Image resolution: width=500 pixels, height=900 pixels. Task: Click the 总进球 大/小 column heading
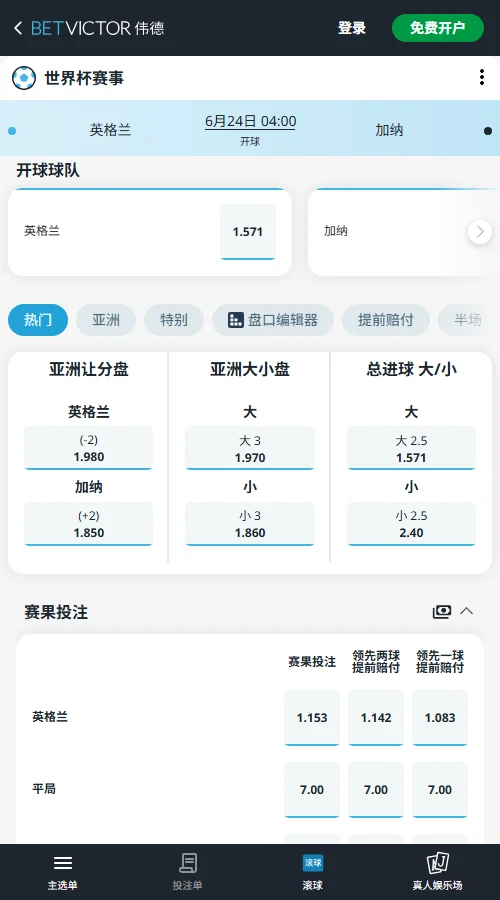click(x=412, y=370)
